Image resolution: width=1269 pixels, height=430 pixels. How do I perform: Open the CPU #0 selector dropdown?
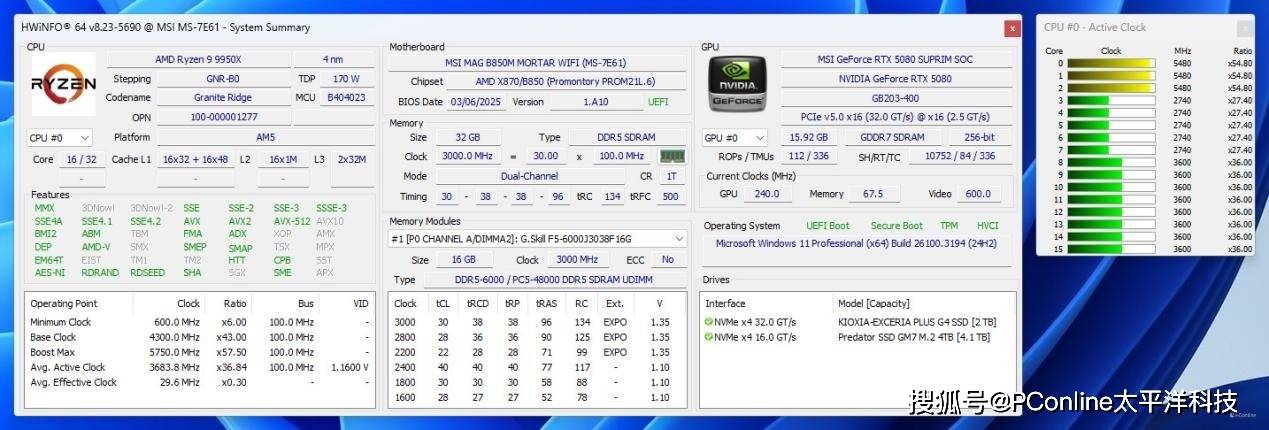(x=59, y=138)
